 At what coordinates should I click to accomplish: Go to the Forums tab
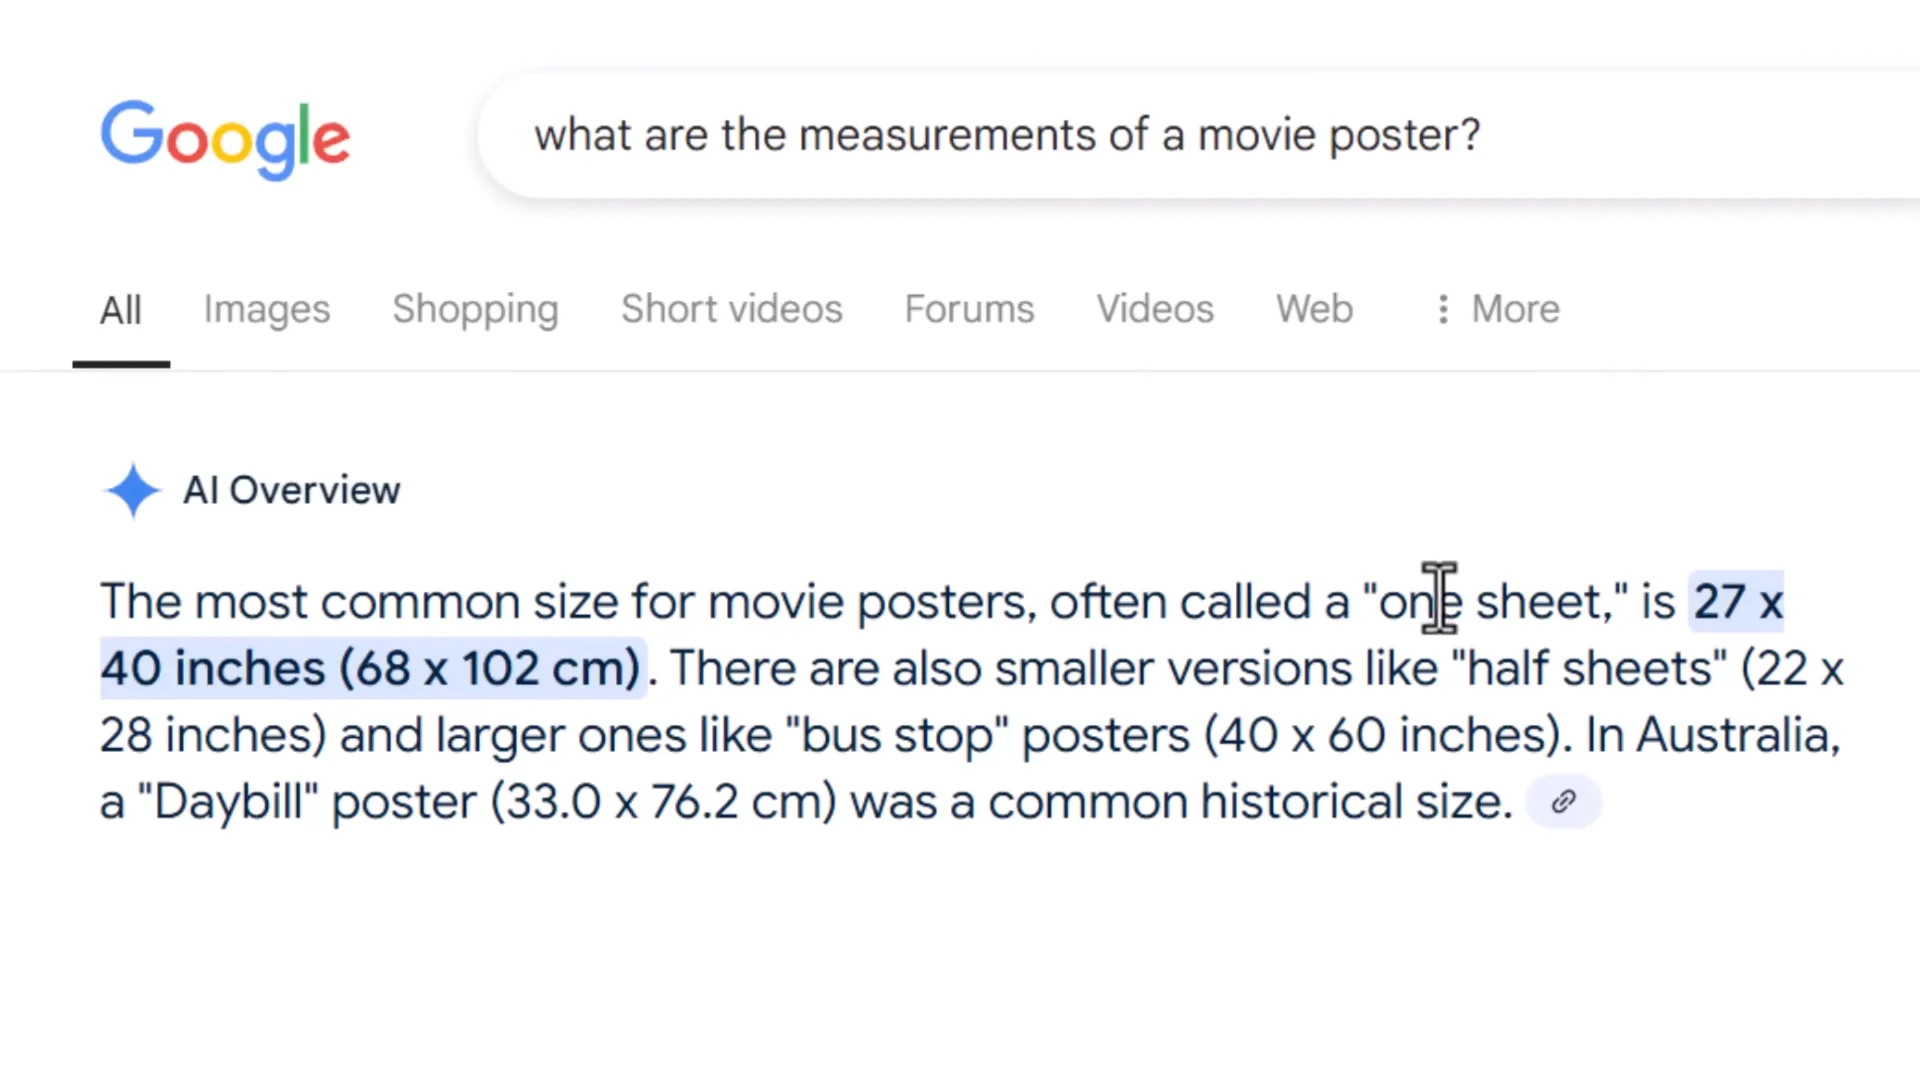tap(969, 309)
